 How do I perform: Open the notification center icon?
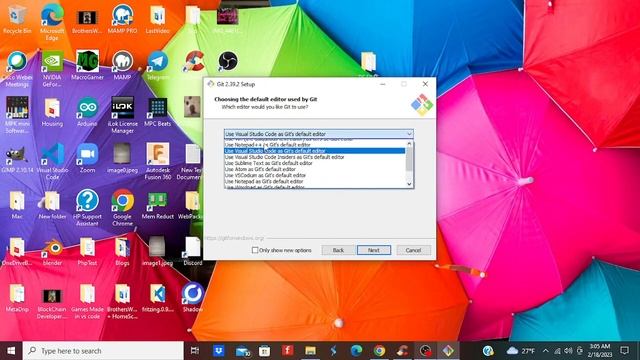pyautogui.click(x=624, y=351)
